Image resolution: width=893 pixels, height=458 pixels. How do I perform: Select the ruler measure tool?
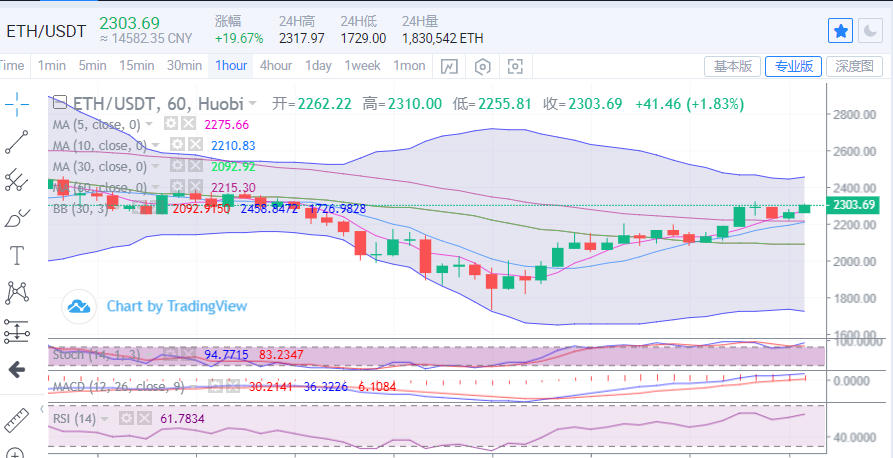pos(17,419)
